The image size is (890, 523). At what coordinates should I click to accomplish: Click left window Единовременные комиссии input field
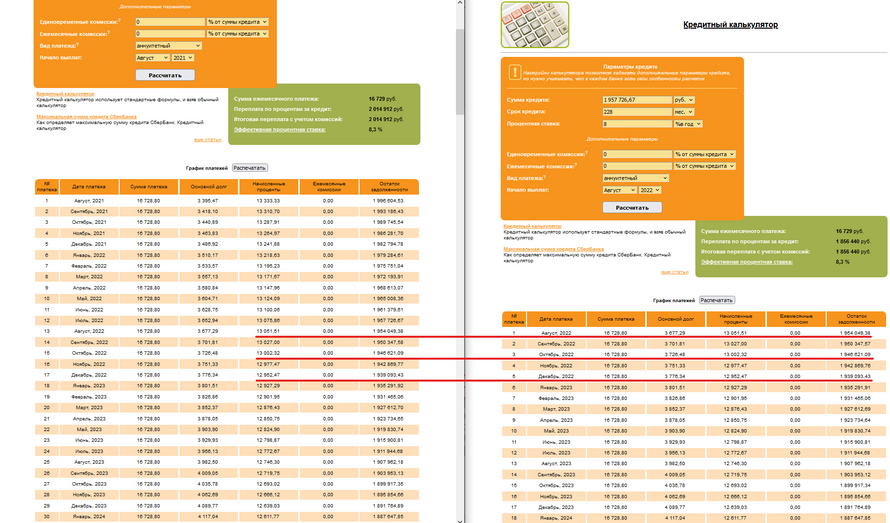point(170,22)
